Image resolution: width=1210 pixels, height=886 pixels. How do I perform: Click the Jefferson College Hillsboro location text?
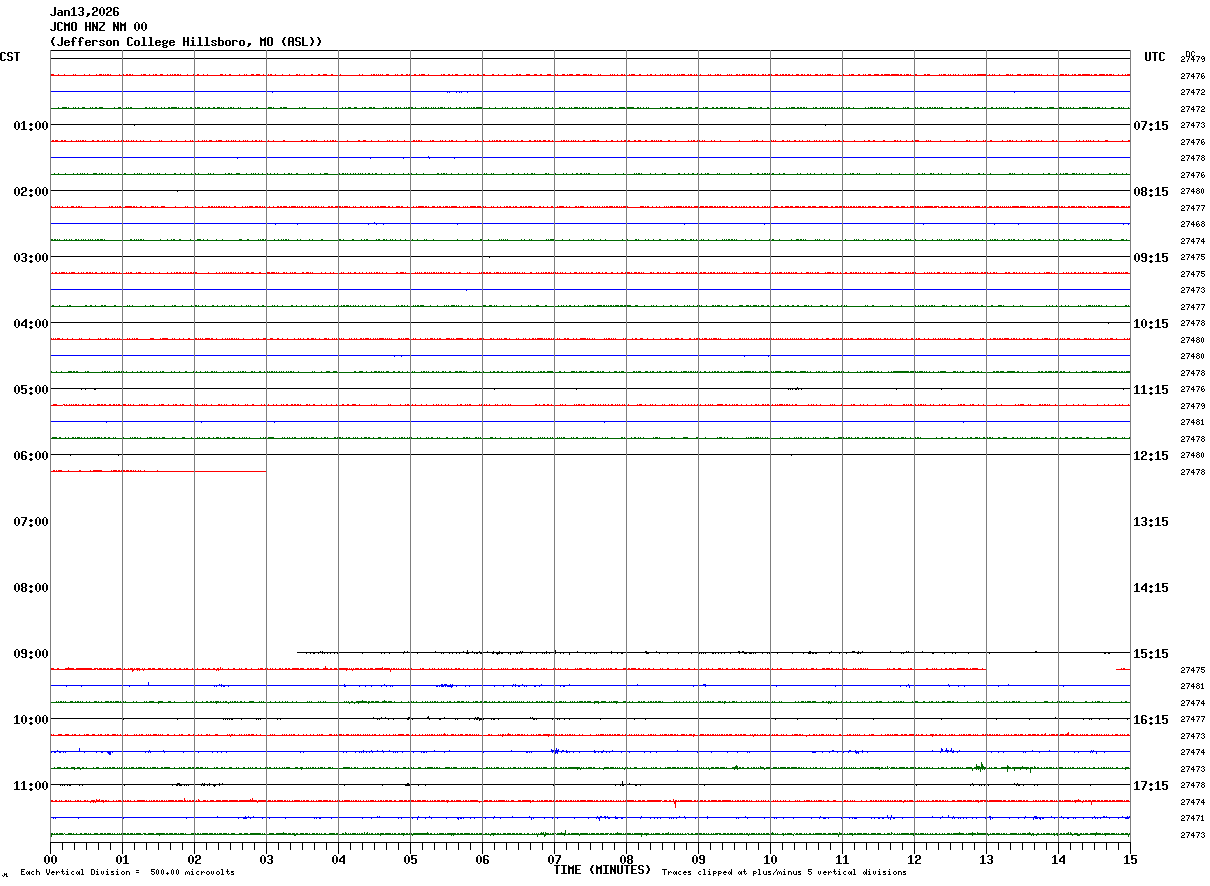coord(186,42)
